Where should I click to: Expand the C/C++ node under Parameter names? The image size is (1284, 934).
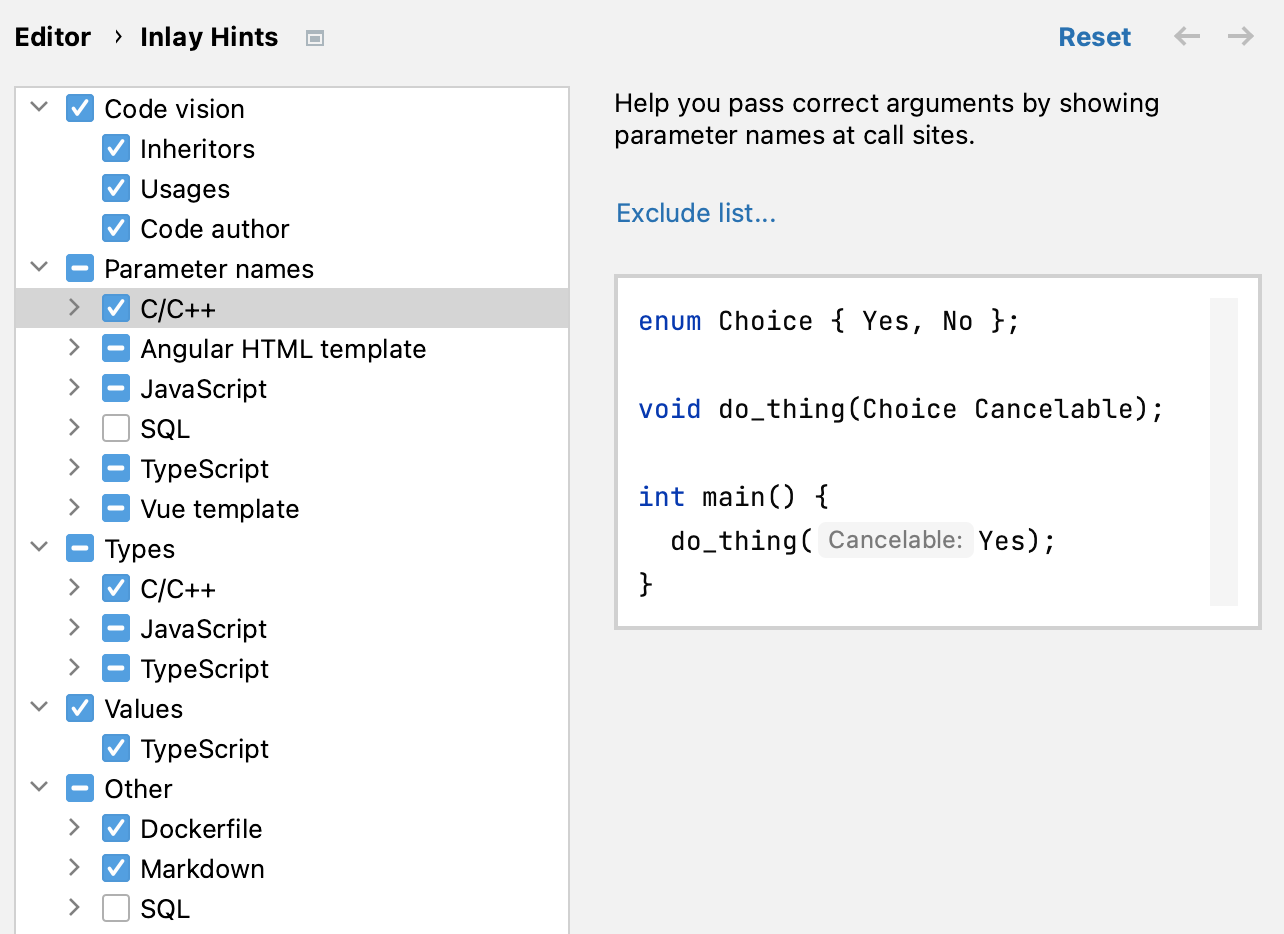[74, 308]
